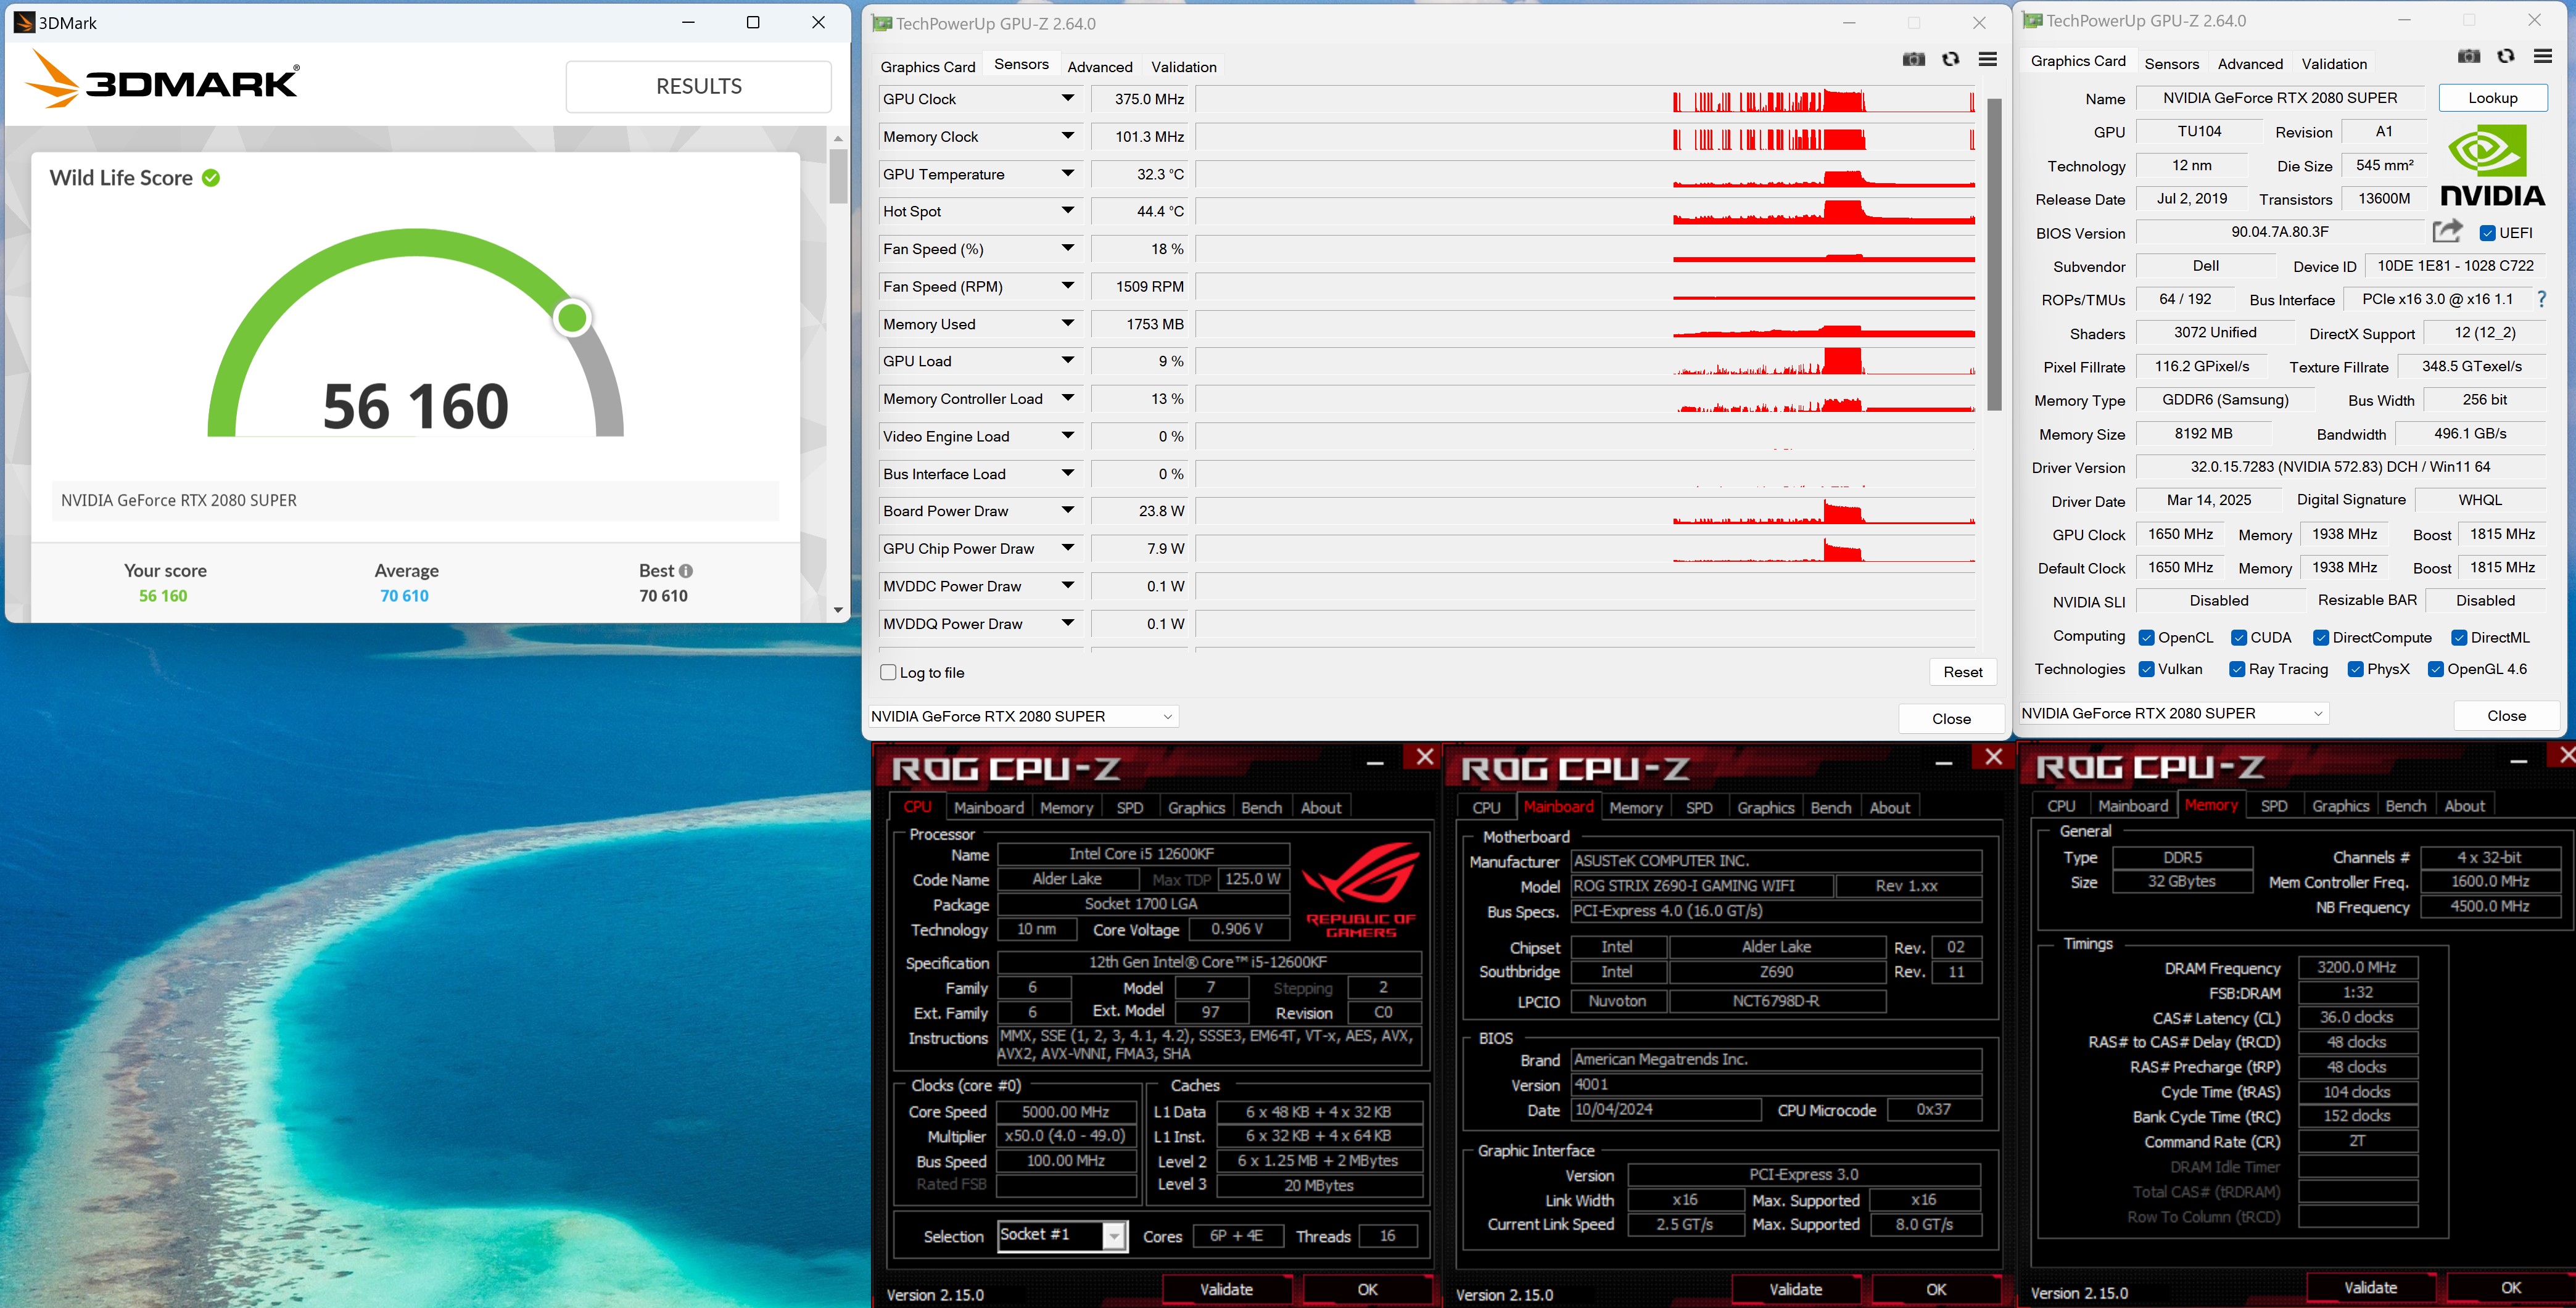Toggle the PhysX checkbox
Image resolution: width=2576 pixels, height=1308 pixels.
point(2355,669)
